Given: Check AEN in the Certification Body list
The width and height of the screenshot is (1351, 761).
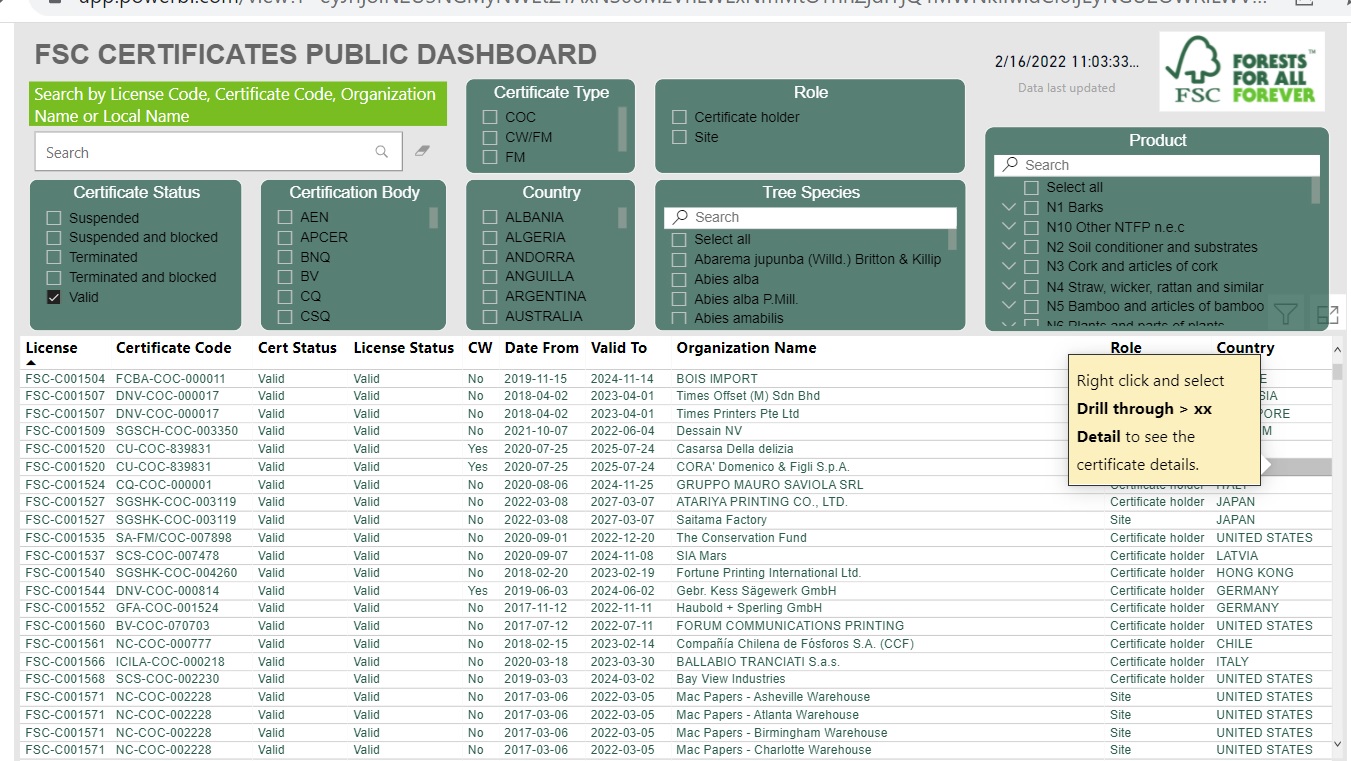Looking at the screenshot, I should pos(285,217).
